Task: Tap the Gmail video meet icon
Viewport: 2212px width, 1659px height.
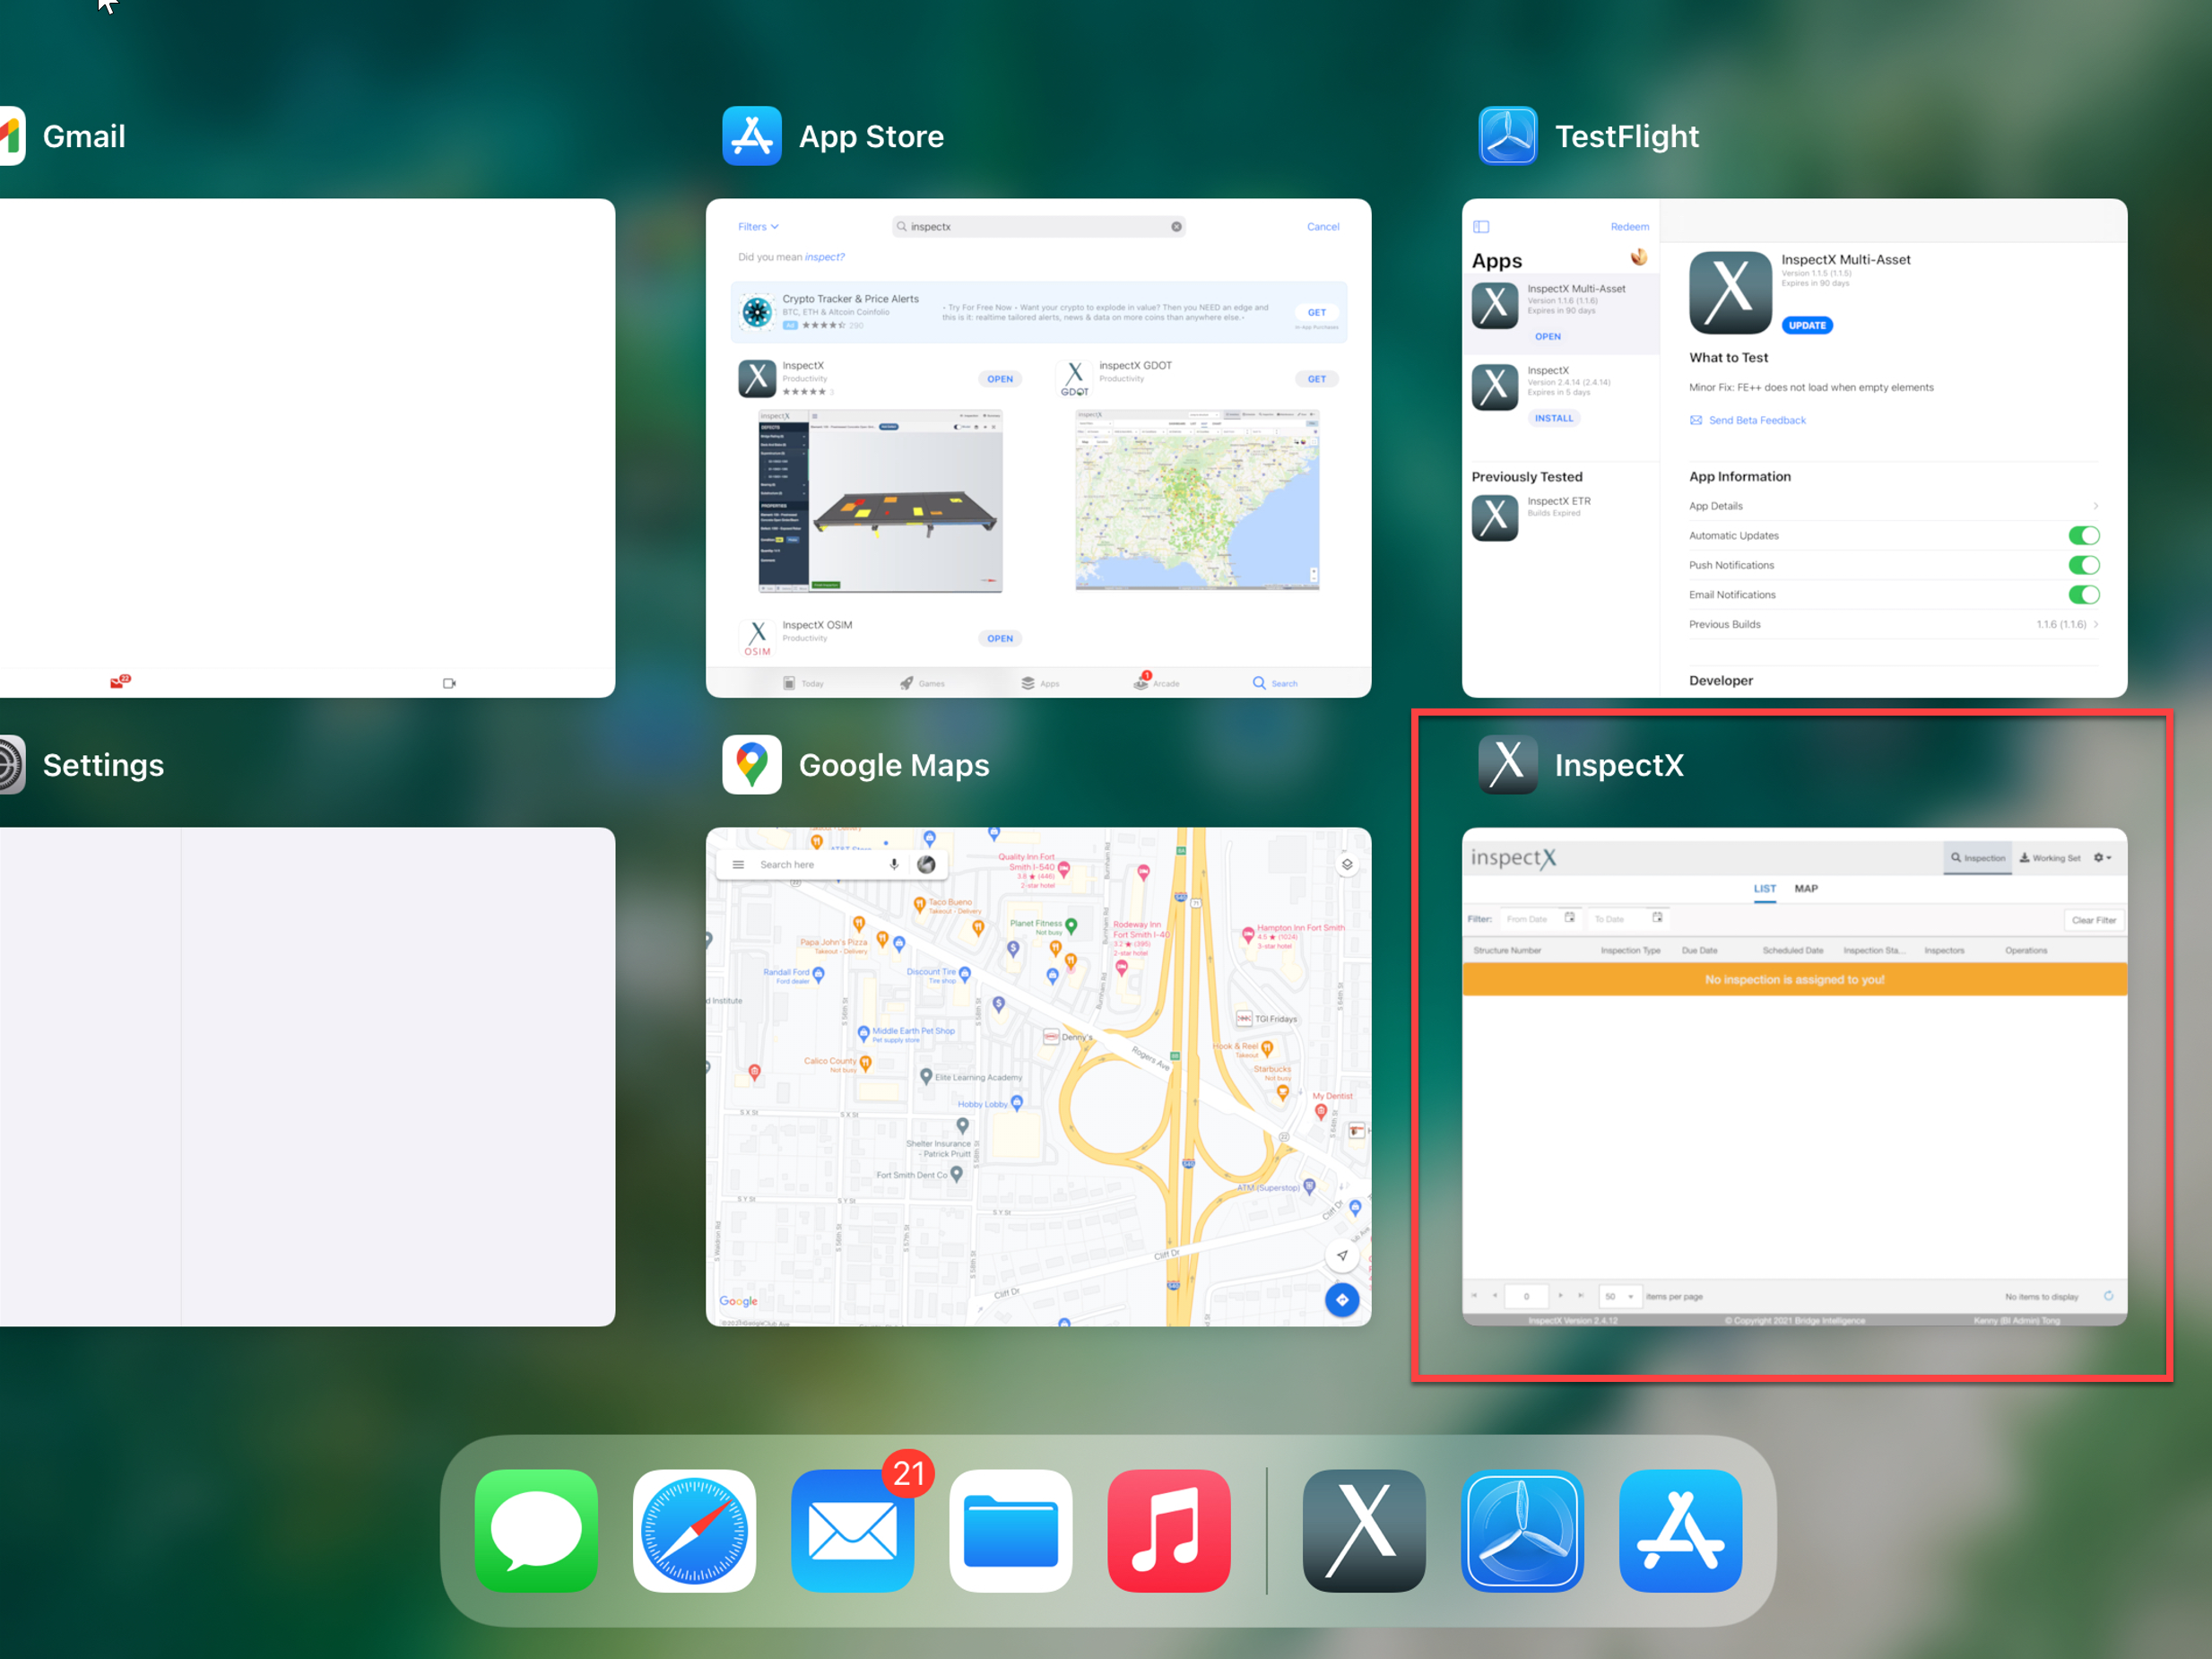Action: 449,683
